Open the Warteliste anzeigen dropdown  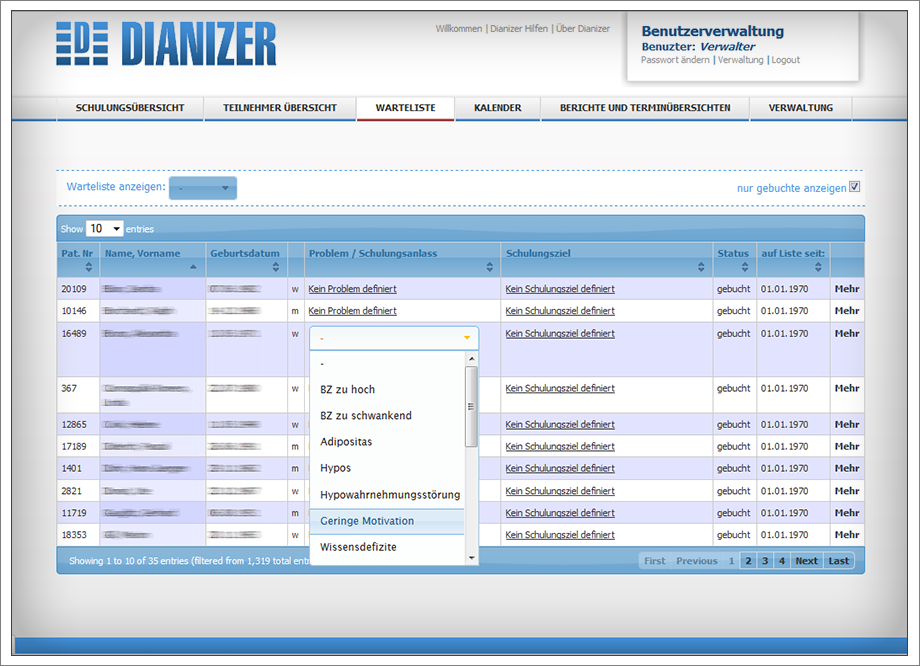pos(203,188)
